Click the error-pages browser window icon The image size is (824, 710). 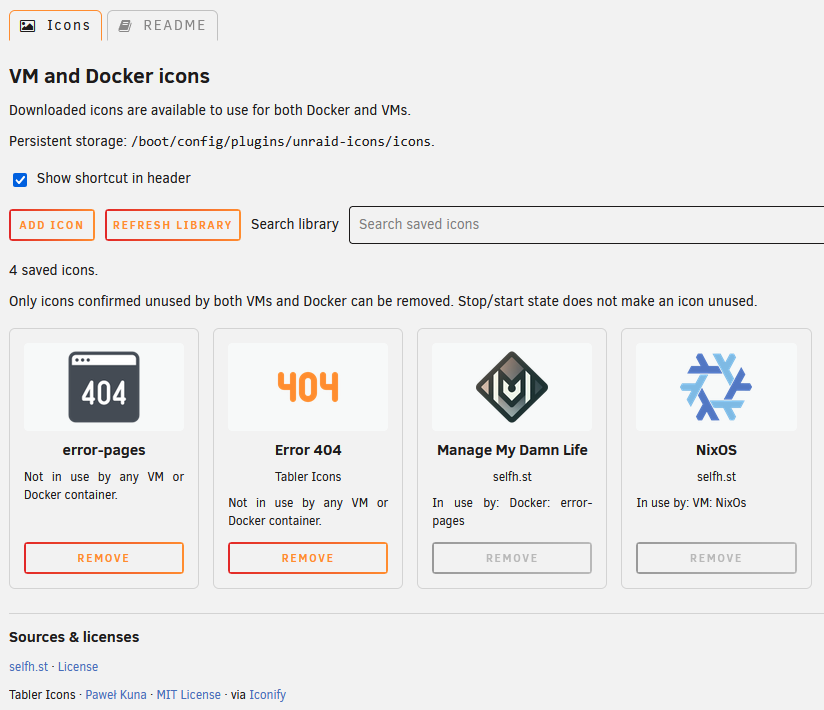coord(104,387)
